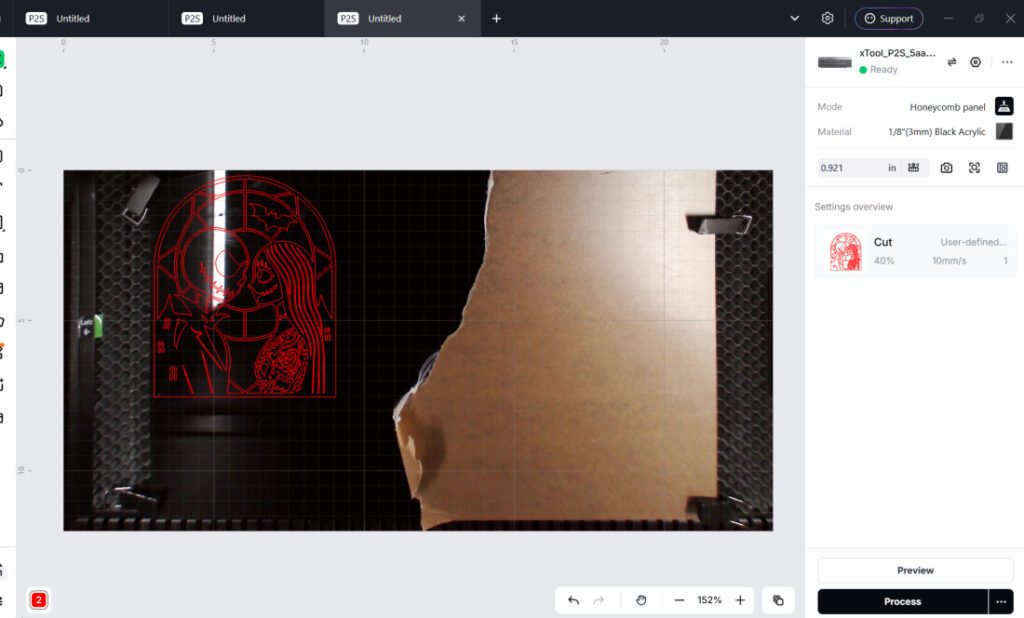
Task: Select the hand pan tool
Action: [x=641, y=600]
